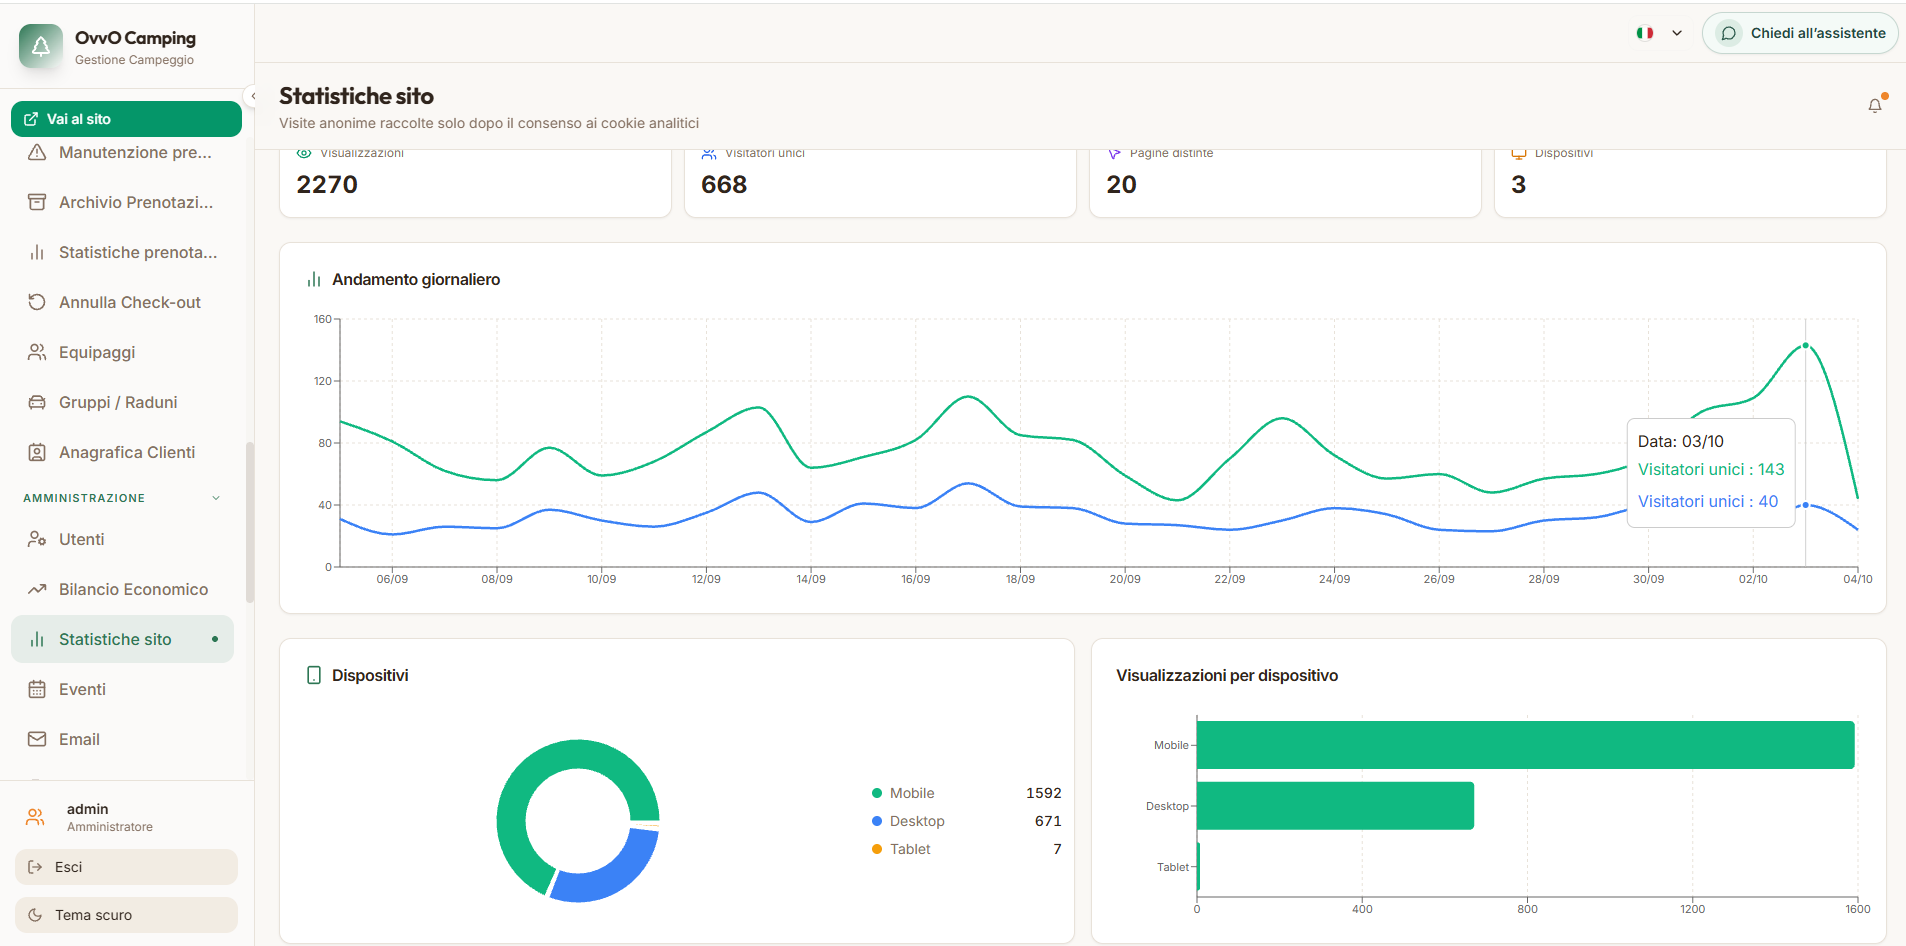
Task: Click the Utenti user-gear icon
Action: [37, 539]
